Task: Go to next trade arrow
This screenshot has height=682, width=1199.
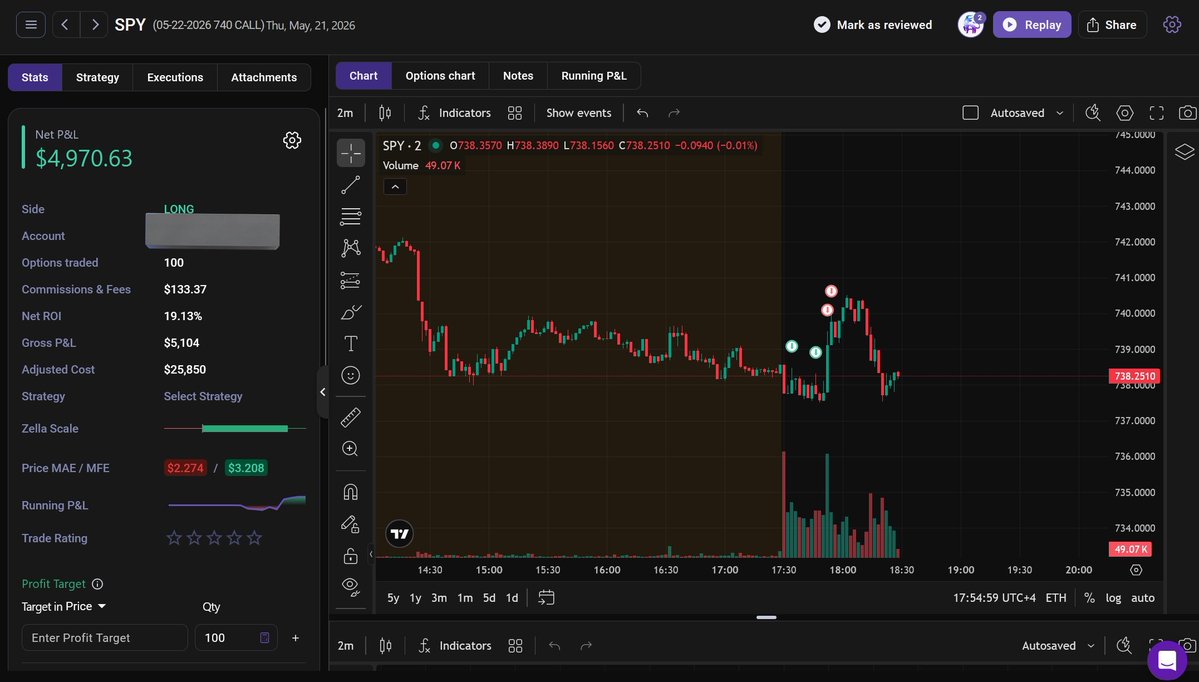Action: click(94, 25)
